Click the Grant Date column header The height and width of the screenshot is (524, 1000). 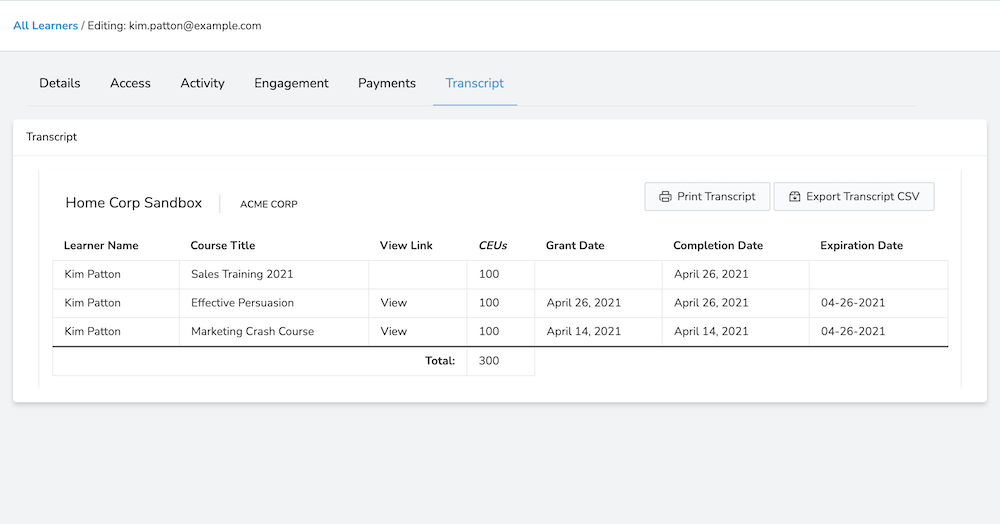pyautogui.click(x=575, y=245)
